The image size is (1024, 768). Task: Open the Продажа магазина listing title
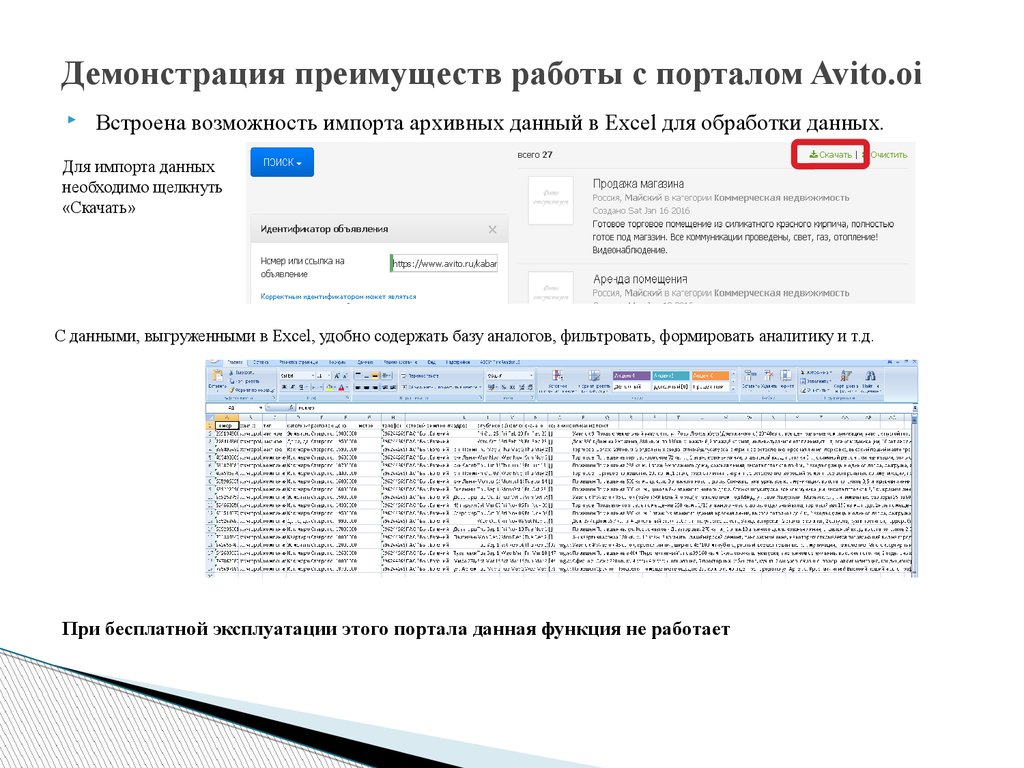click(x=638, y=184)
